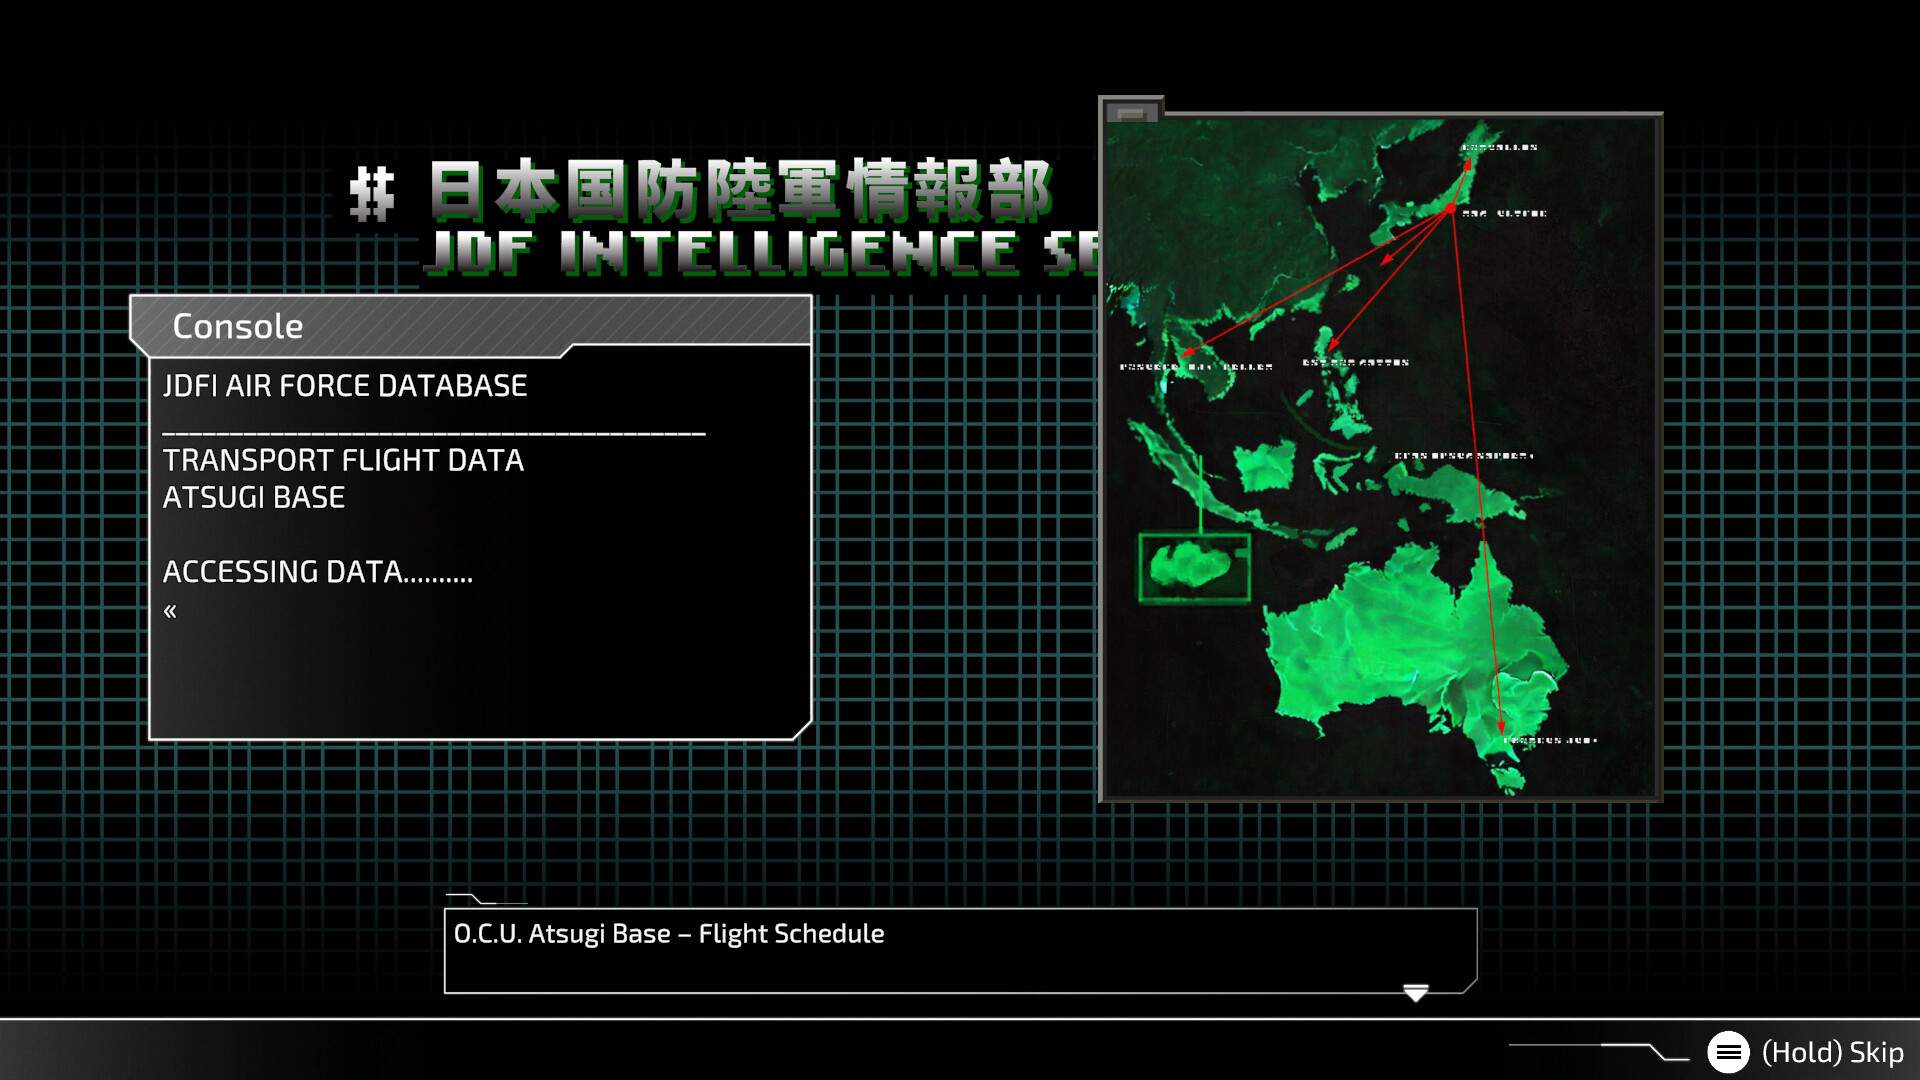Toggle the Philippines label on the satellite map

pyautogui.click(x=1352, y=363)
